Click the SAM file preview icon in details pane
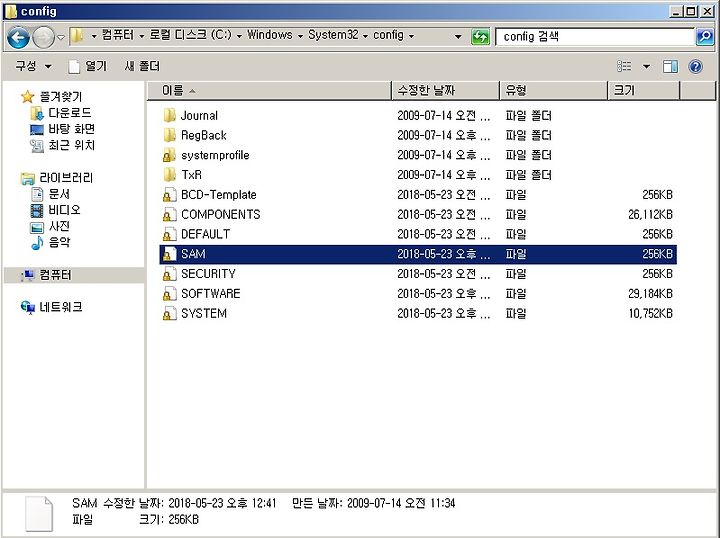Image resolution: width=720 pixels, height=538 pixels. (x=39, y=514)
